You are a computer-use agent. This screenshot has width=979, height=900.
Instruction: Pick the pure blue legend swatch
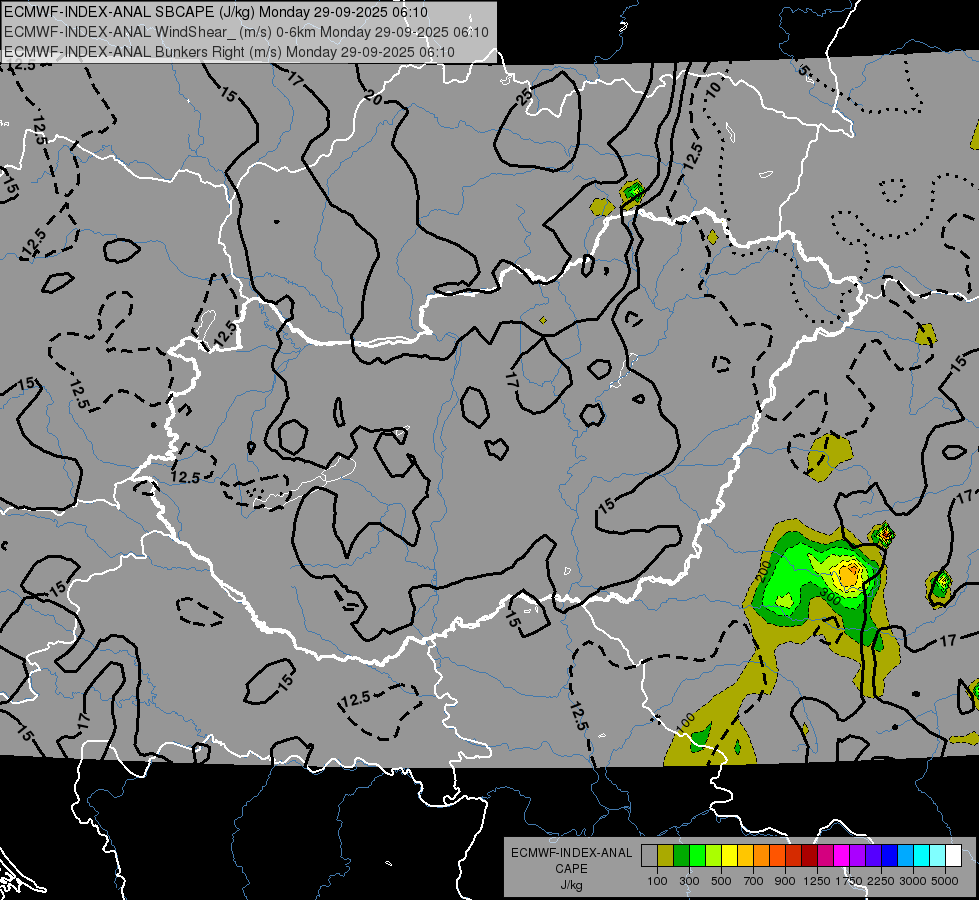coord(890,855)
